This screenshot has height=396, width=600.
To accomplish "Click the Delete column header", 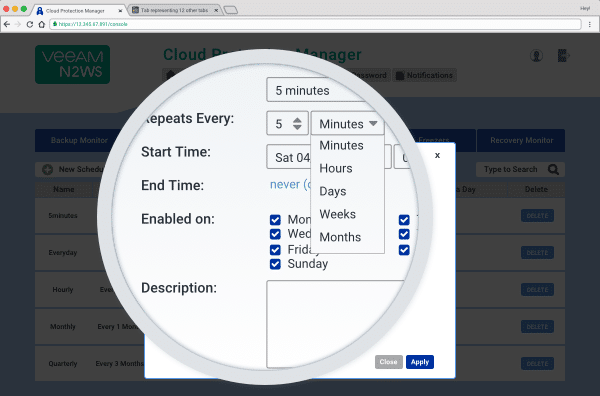I will (536, 189).
